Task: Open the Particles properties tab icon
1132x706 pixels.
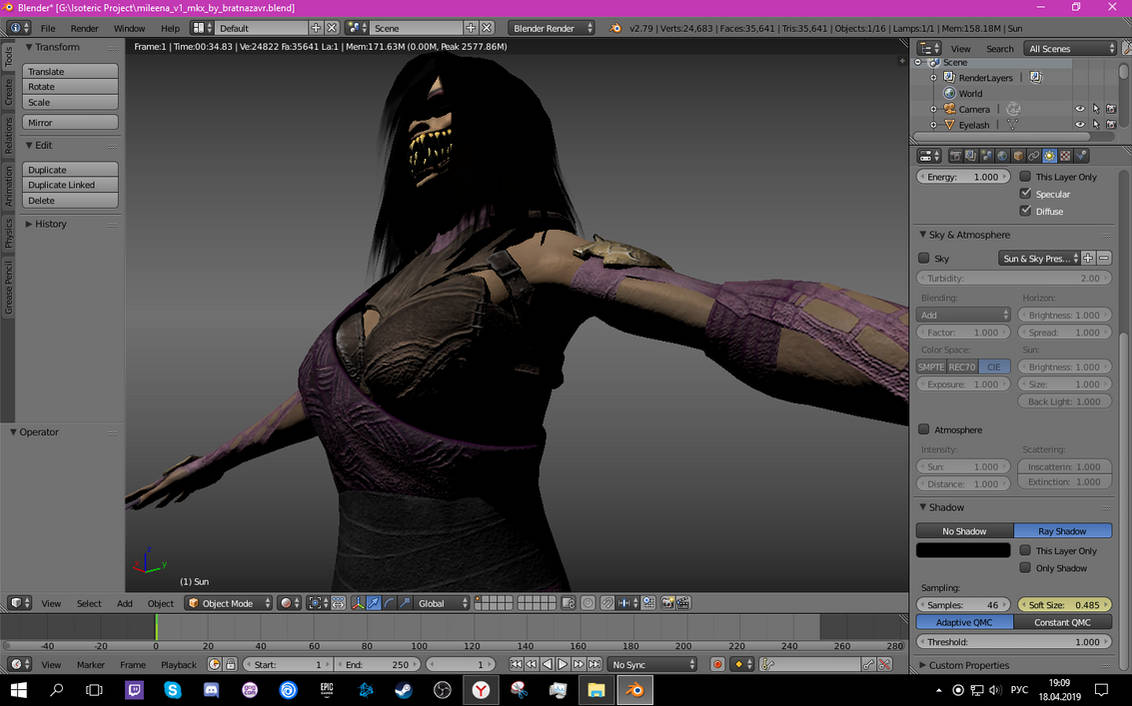Action: pyautogui.click(x=1081, y=156)
